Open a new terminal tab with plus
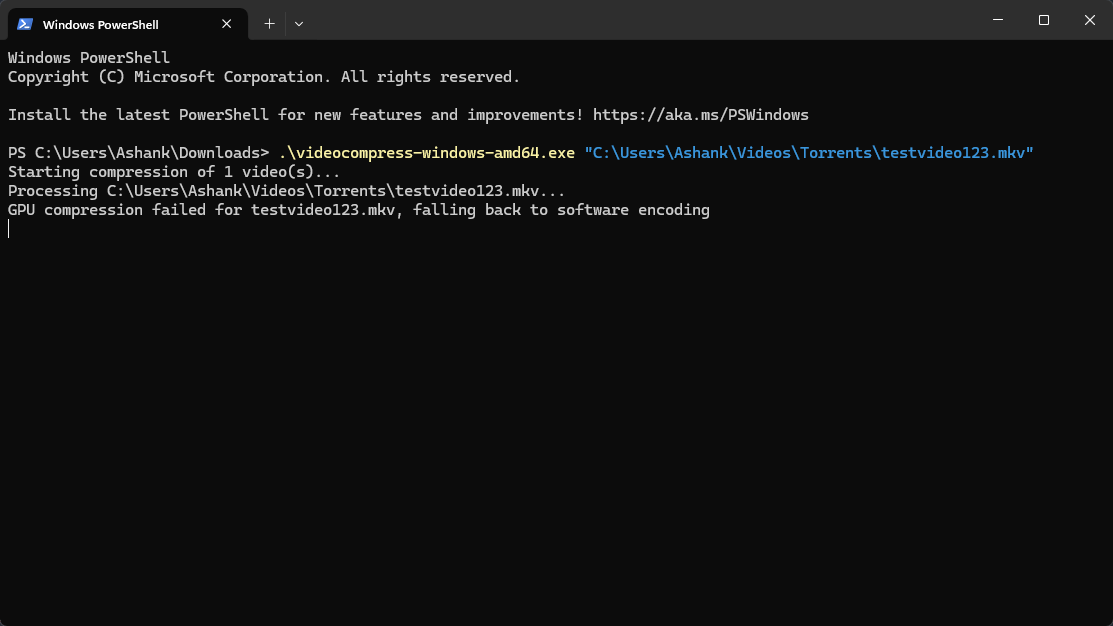The image size is (1113, 626). 269,23
